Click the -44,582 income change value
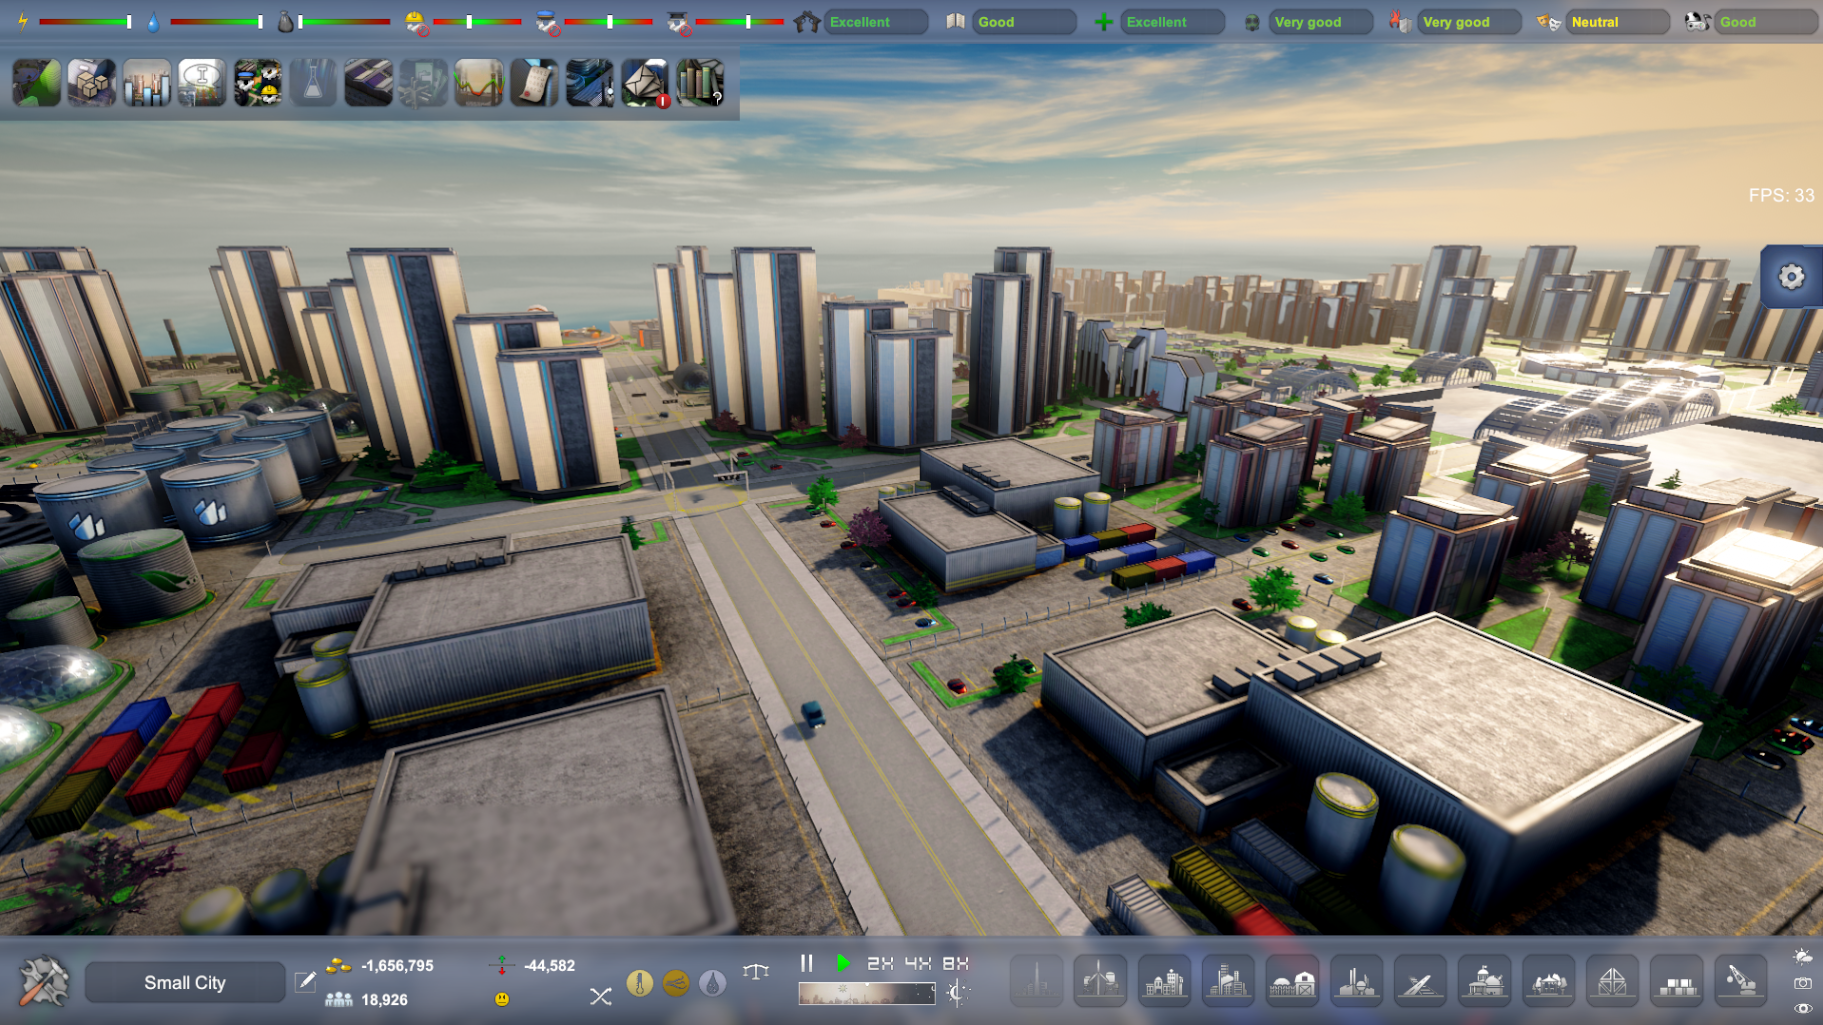Screen dimensions: 1823x1025 pos(549,965)
